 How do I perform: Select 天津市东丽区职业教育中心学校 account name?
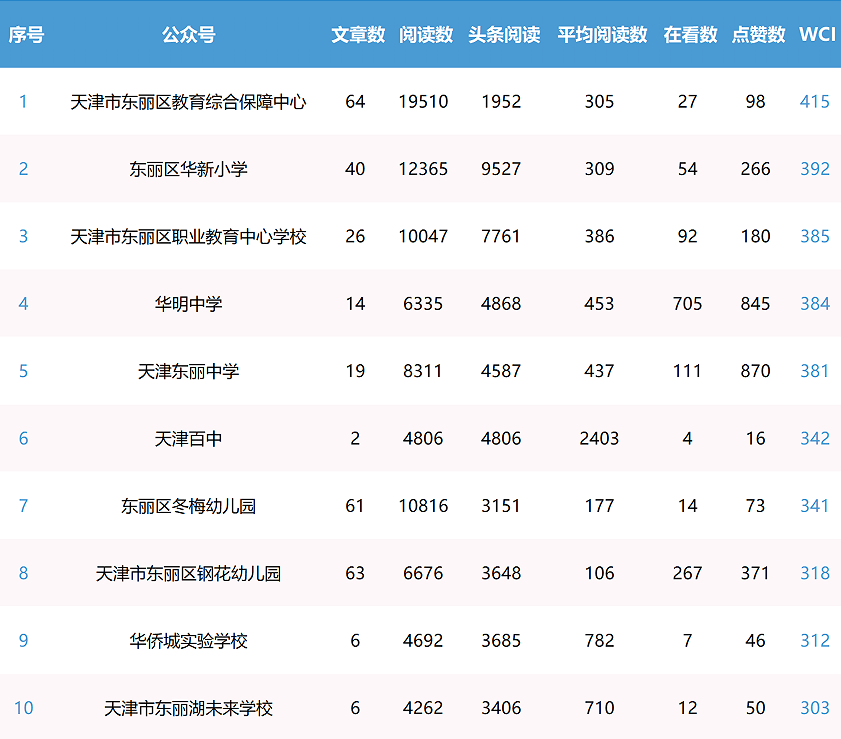pyautogui.click(x=188, y=237)
